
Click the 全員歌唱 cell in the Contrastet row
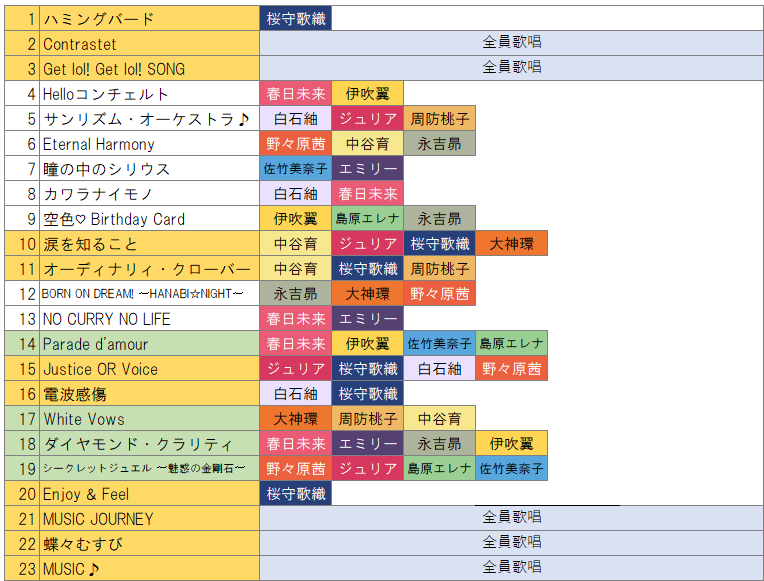511,43
